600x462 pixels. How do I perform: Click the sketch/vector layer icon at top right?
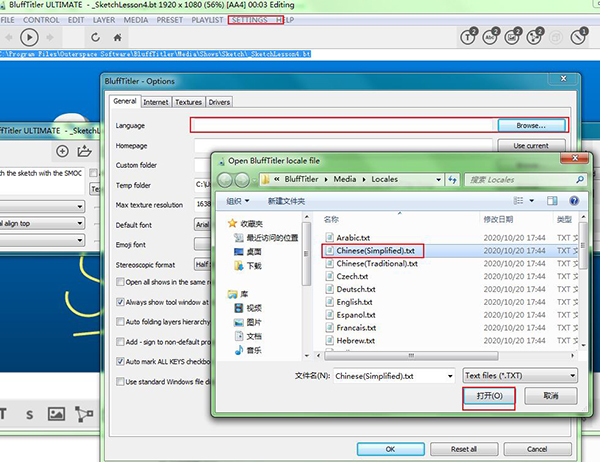[x=535, y=37]
